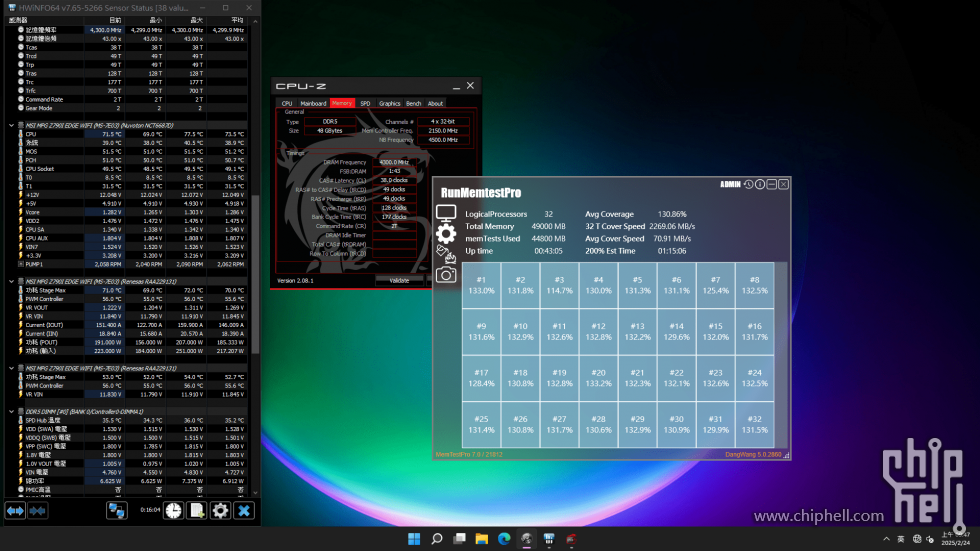
Task: Open Task View on taskbar
Action: click(x=459, y=539)
